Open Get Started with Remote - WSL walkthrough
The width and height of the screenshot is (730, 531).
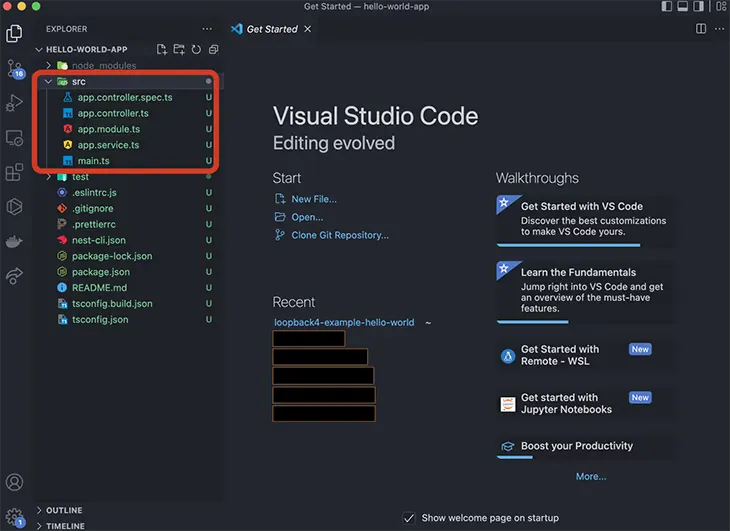point(585,356)
